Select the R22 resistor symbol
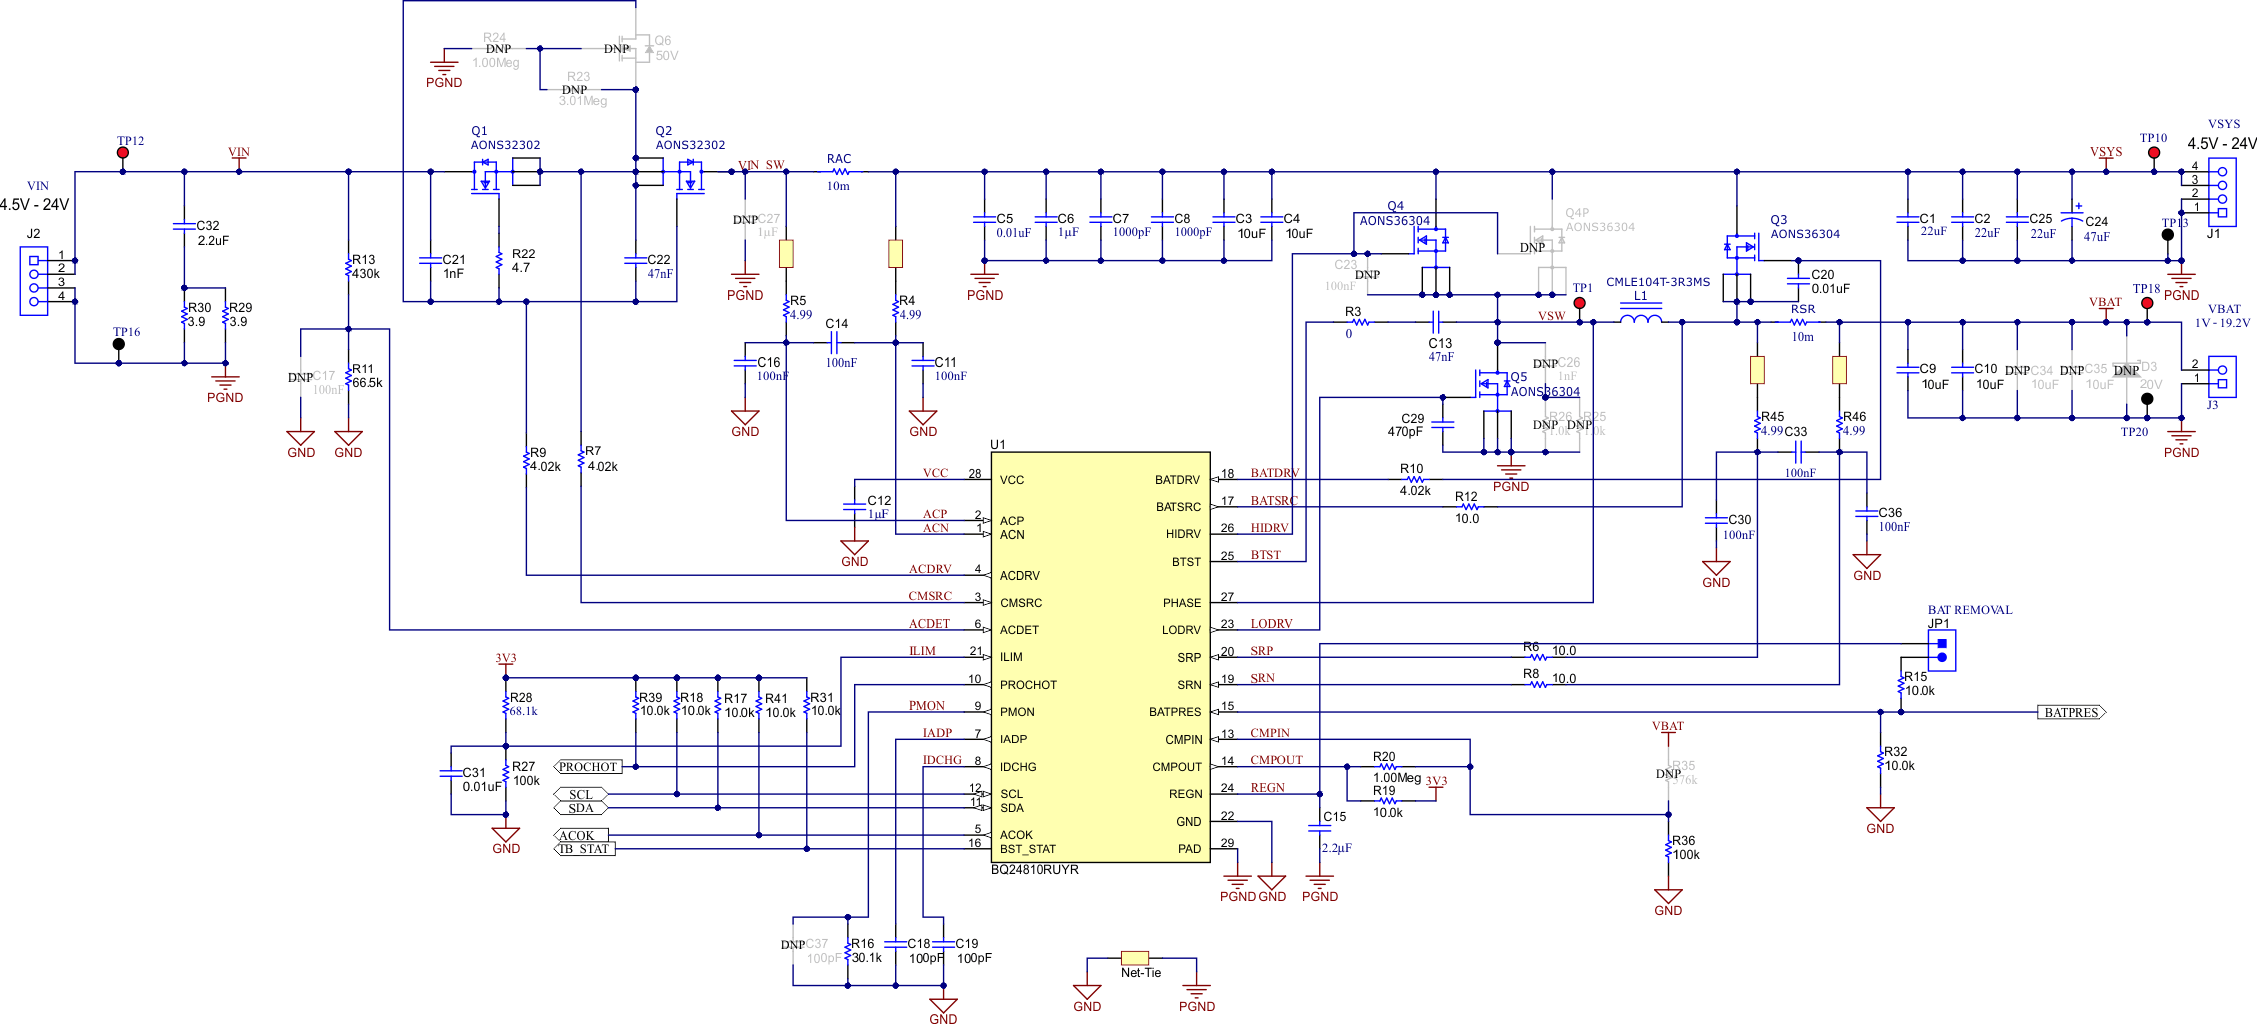Image resolution: width=2257 pixels, height=1024 pixels. point(499,261)
